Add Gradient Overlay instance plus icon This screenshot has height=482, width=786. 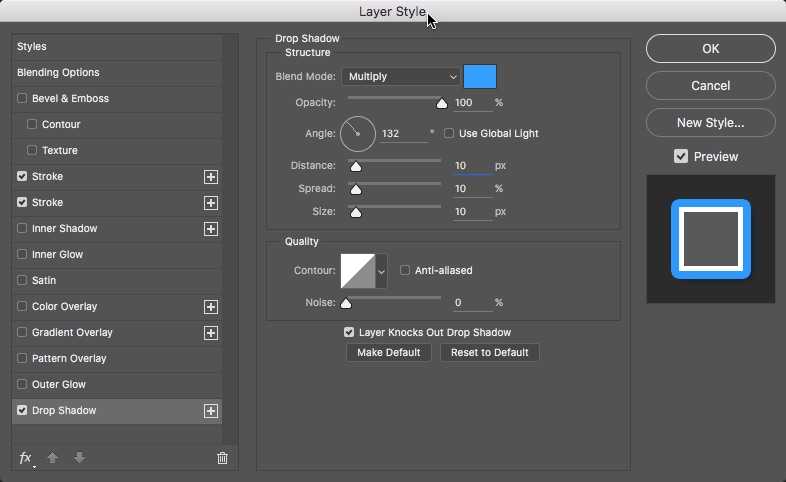click(211, 333)
